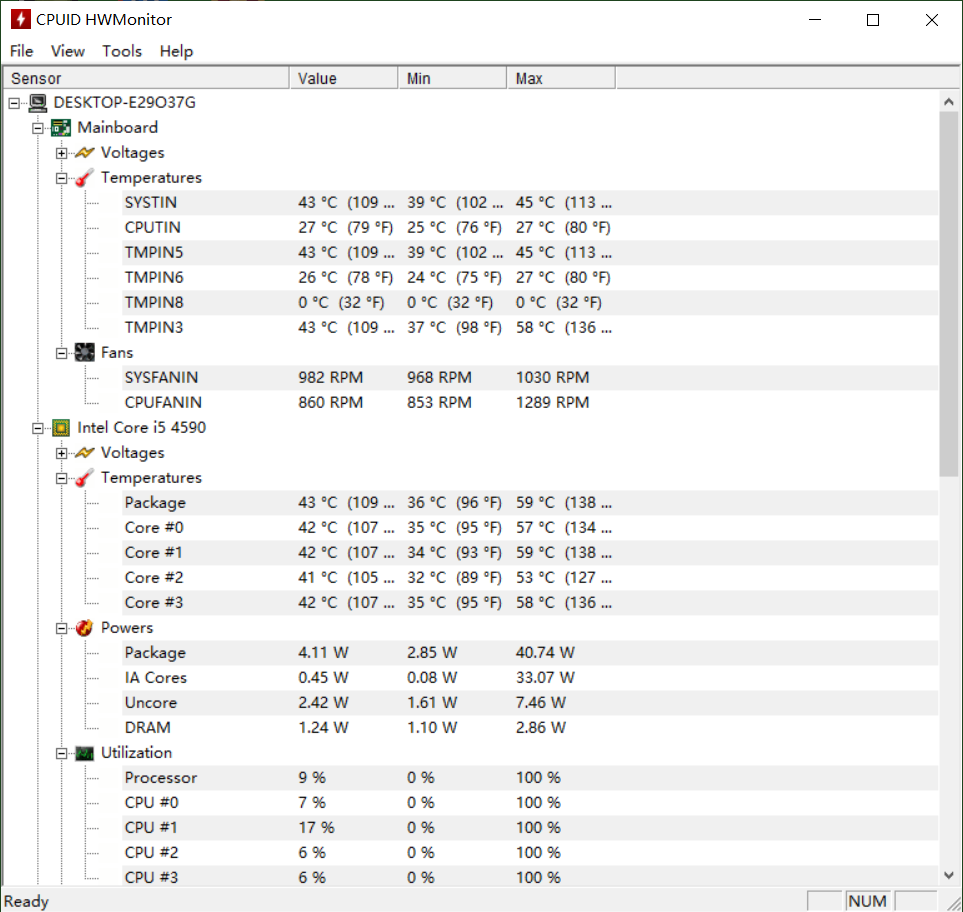Select the CPU #3 utilization row
Image resolution: width=963 pixels, height=912 pixels.
[x=530, y=876]
